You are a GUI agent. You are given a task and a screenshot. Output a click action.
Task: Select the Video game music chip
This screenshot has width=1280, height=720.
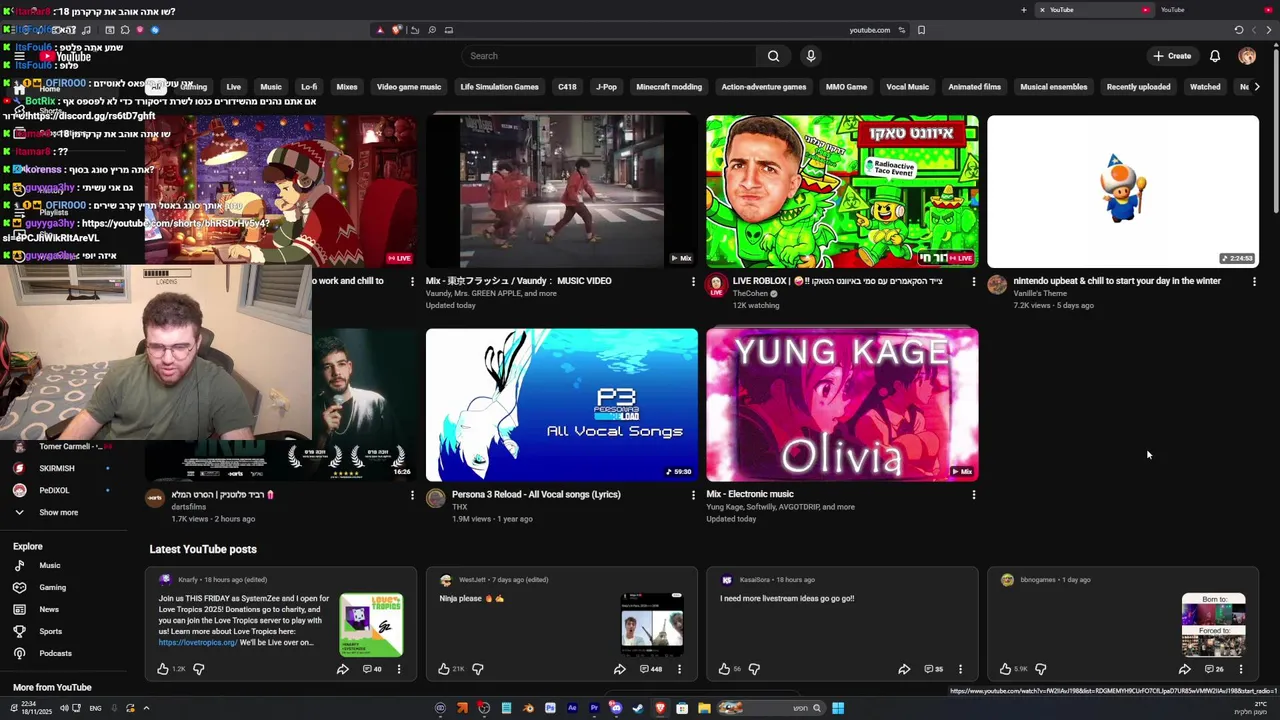409,87
